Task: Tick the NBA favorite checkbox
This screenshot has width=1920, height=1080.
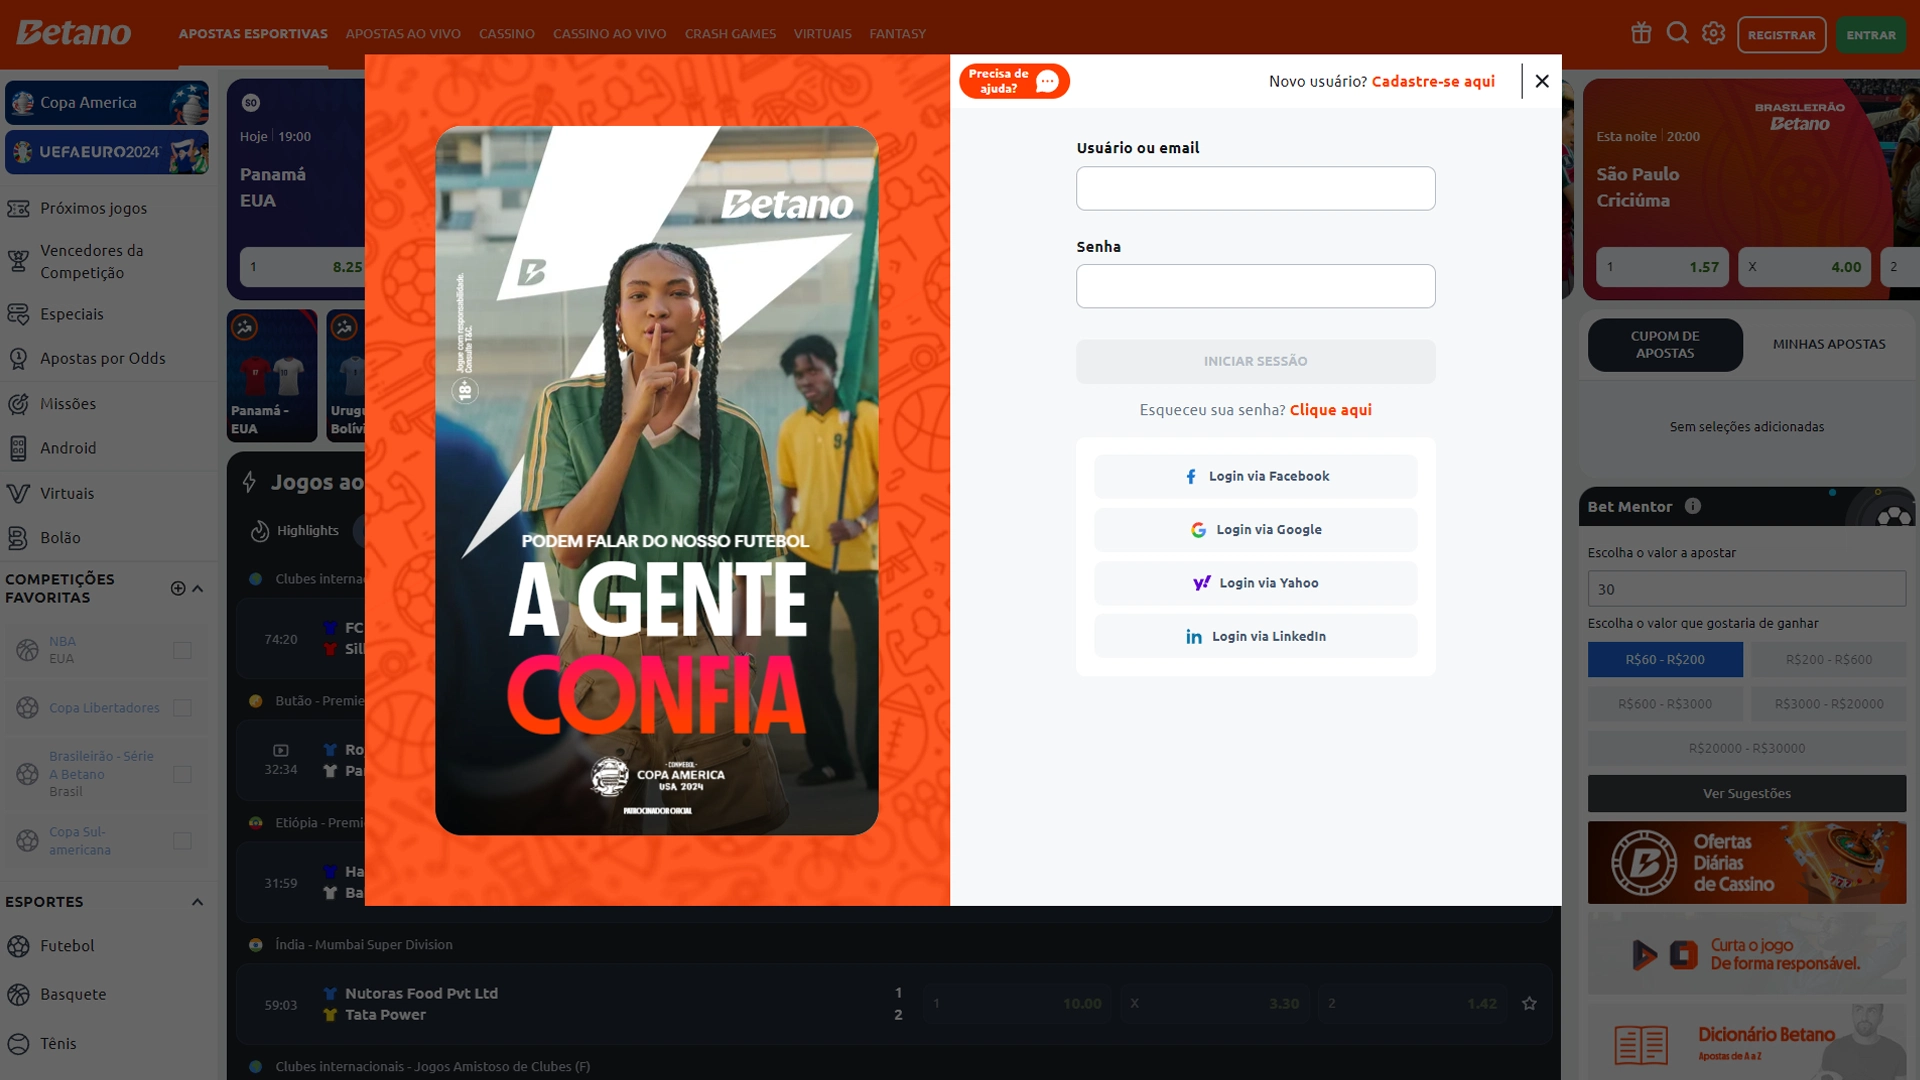Action: coord(182,650)
